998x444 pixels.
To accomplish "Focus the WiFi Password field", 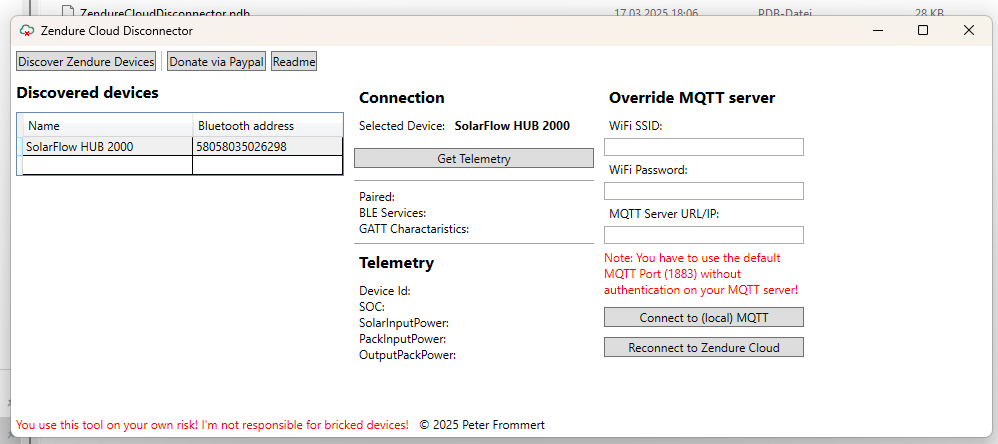I will pyautogui.click(x=703, y=191).
